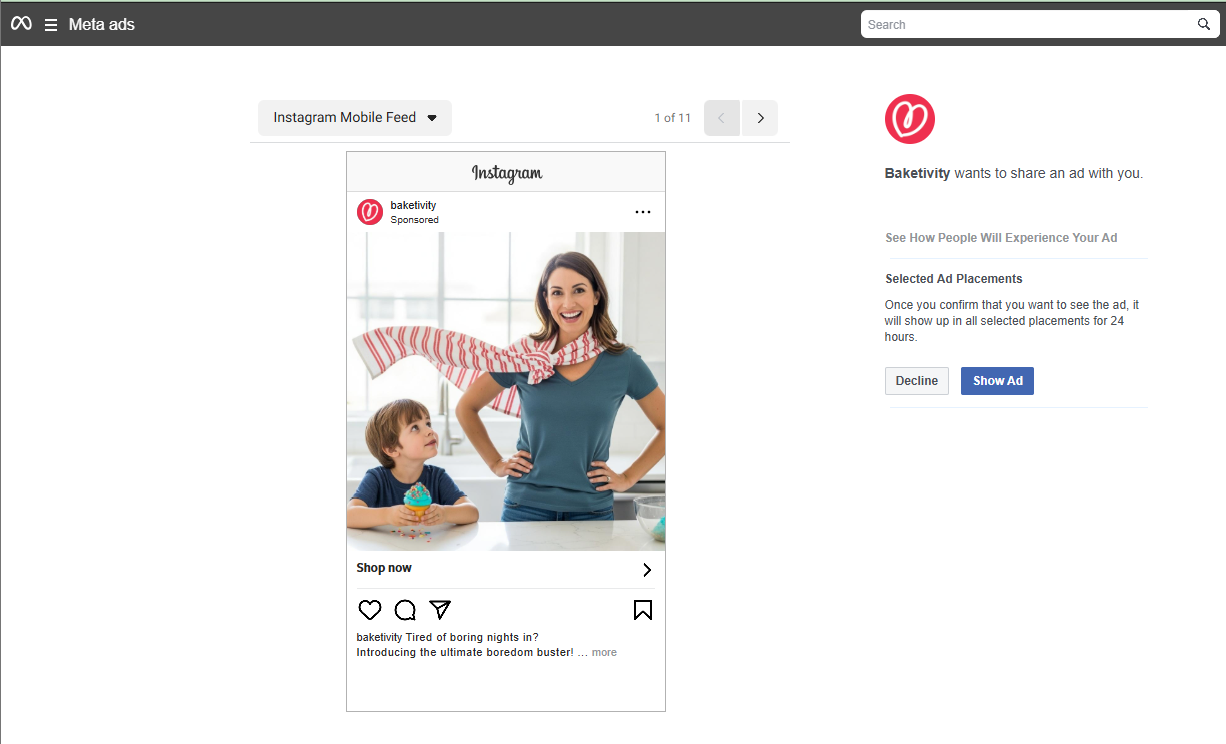This screenshot has width=1226, height=744.
Task: Click the Selected Ad Placements heading
Action: (954, 279)
